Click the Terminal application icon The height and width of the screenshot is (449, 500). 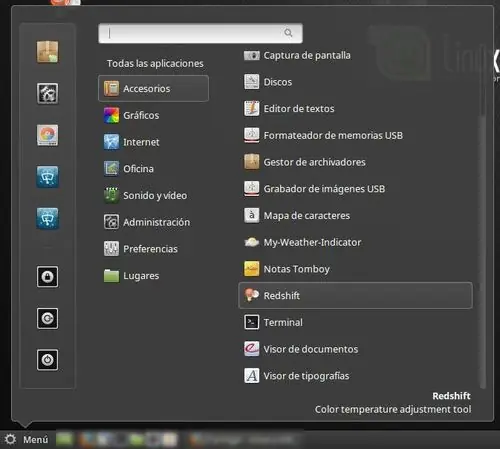(x=252, y=322)
